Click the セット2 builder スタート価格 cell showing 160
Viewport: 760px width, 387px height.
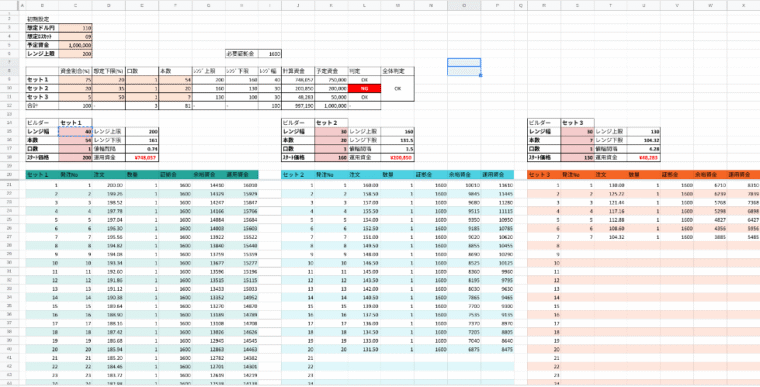pos(331,158)
